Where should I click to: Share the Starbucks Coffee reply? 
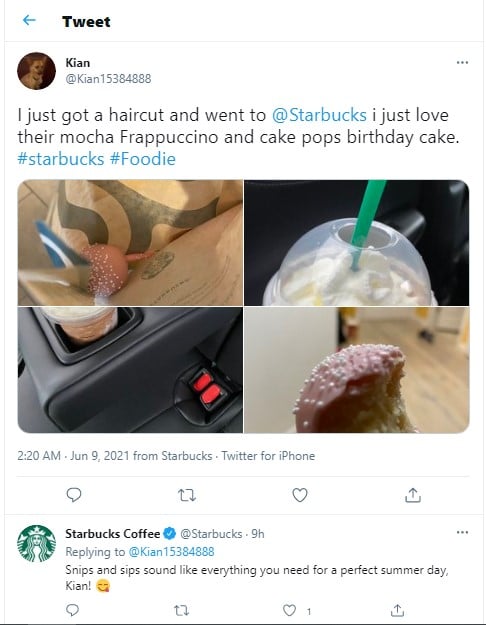click(397, 610)
